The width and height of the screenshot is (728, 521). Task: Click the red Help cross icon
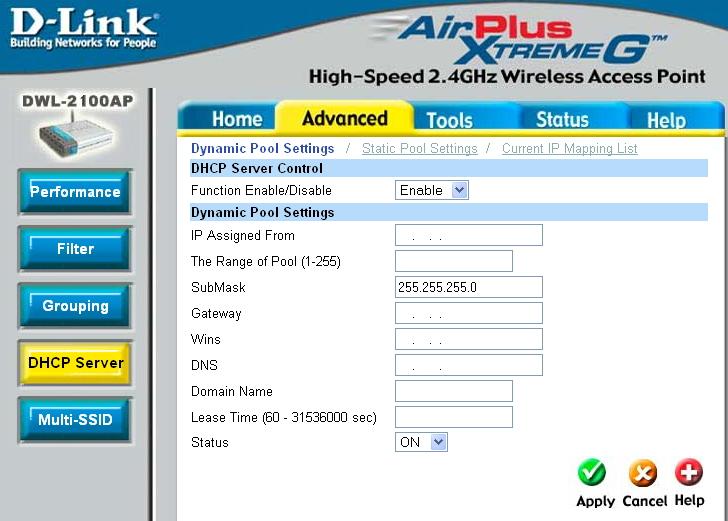click(689, 472)
